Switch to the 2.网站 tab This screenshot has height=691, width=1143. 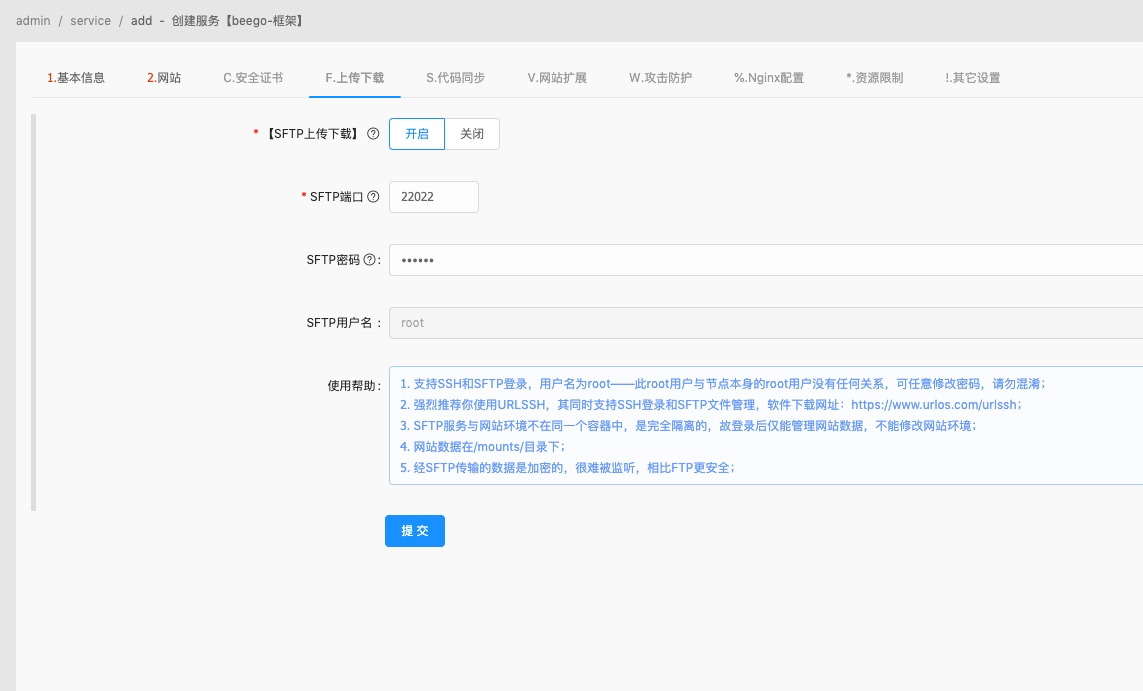[x=164, y=78]
